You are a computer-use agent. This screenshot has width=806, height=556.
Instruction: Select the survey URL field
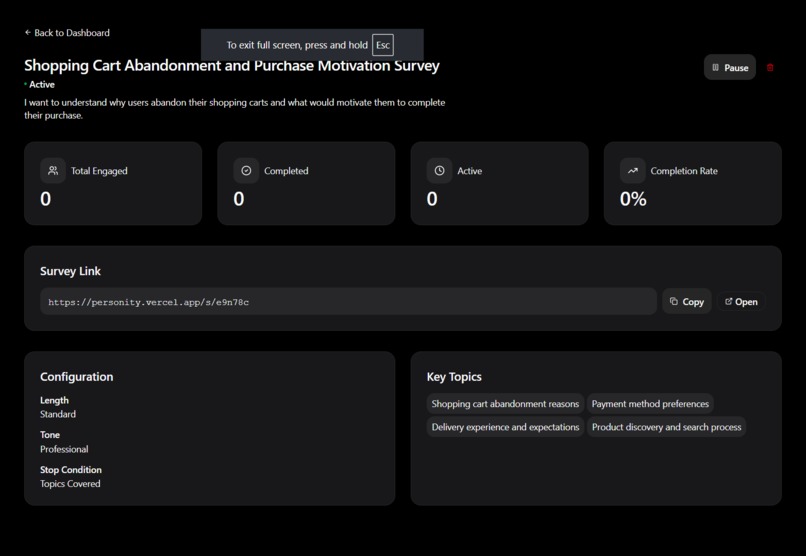pos(348,302)
